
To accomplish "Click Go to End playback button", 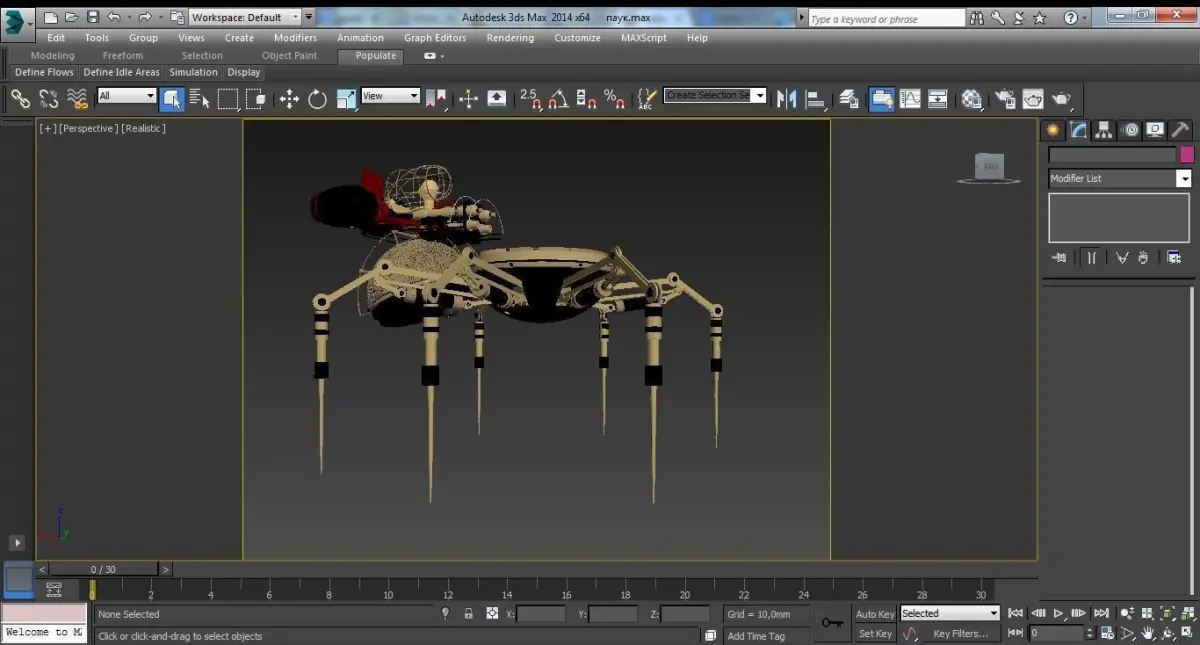I will [1101, 613].
